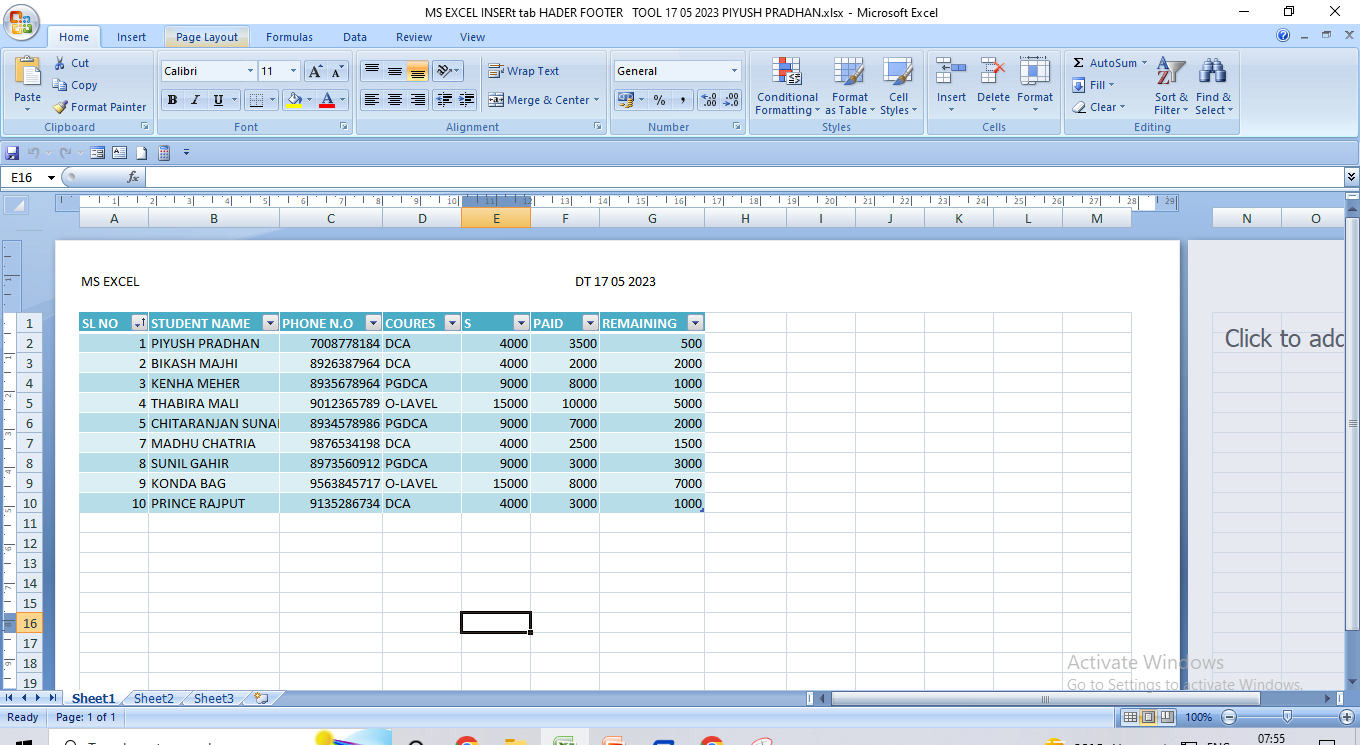Toggle Wrap Text for the cell
Screen dimensions: 1360x745
[x=523, y=71]
